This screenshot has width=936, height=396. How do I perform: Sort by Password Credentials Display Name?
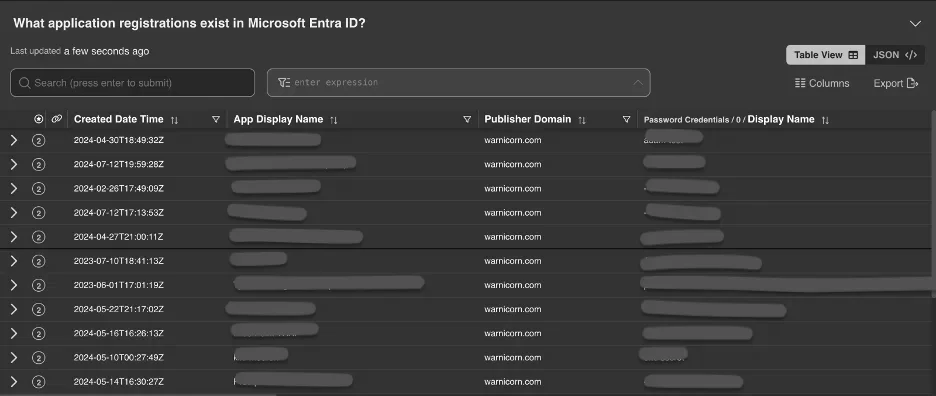click(825, 120)
